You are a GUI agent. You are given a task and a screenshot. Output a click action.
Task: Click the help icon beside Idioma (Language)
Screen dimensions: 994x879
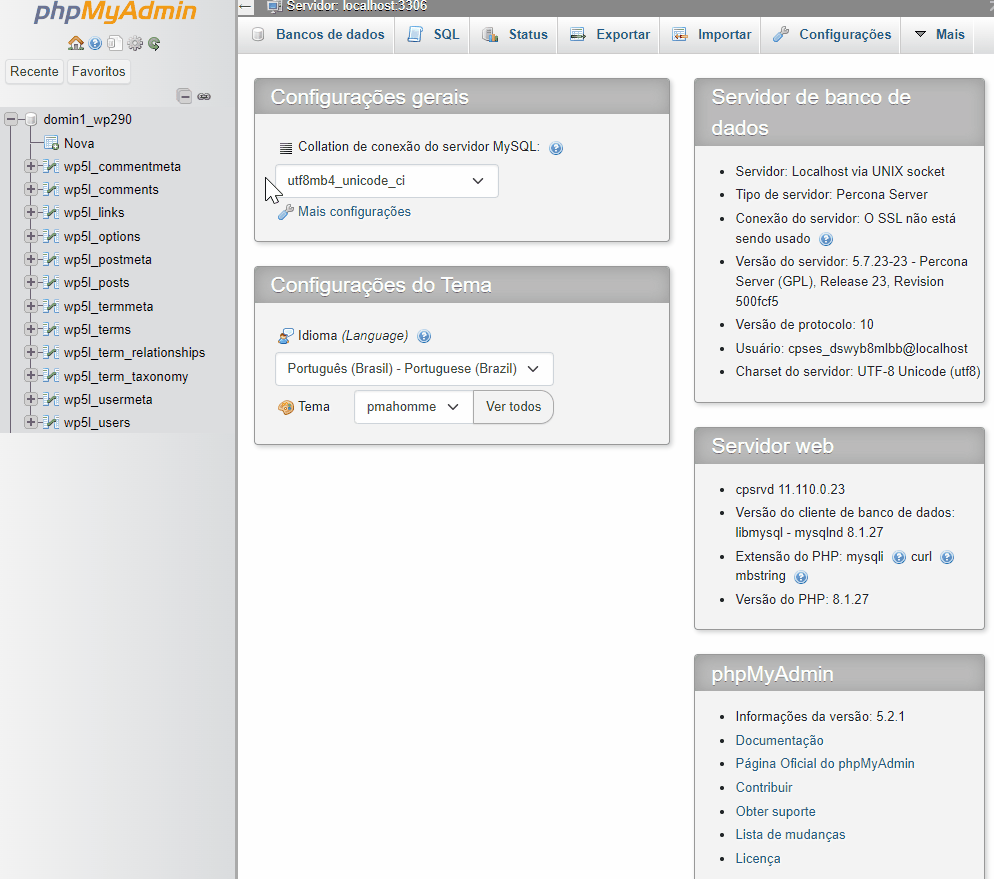[x=424, y=336]
